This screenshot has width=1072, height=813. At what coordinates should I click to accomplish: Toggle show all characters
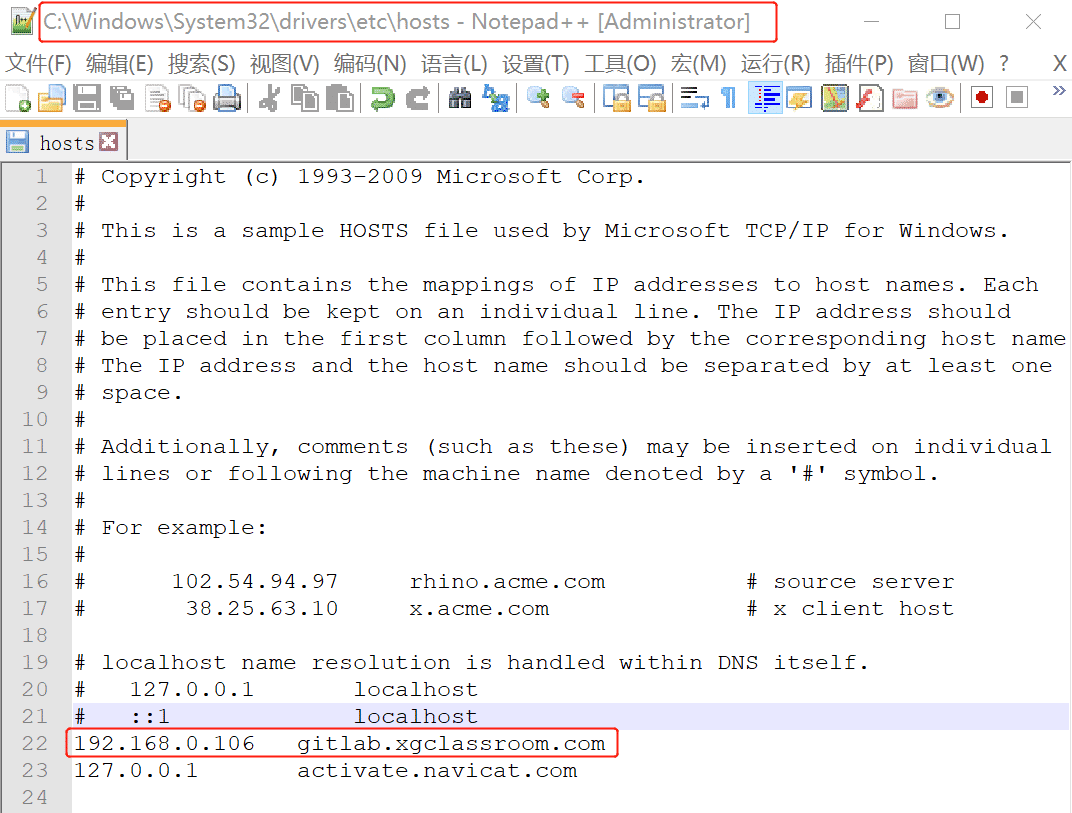point(726,98)
